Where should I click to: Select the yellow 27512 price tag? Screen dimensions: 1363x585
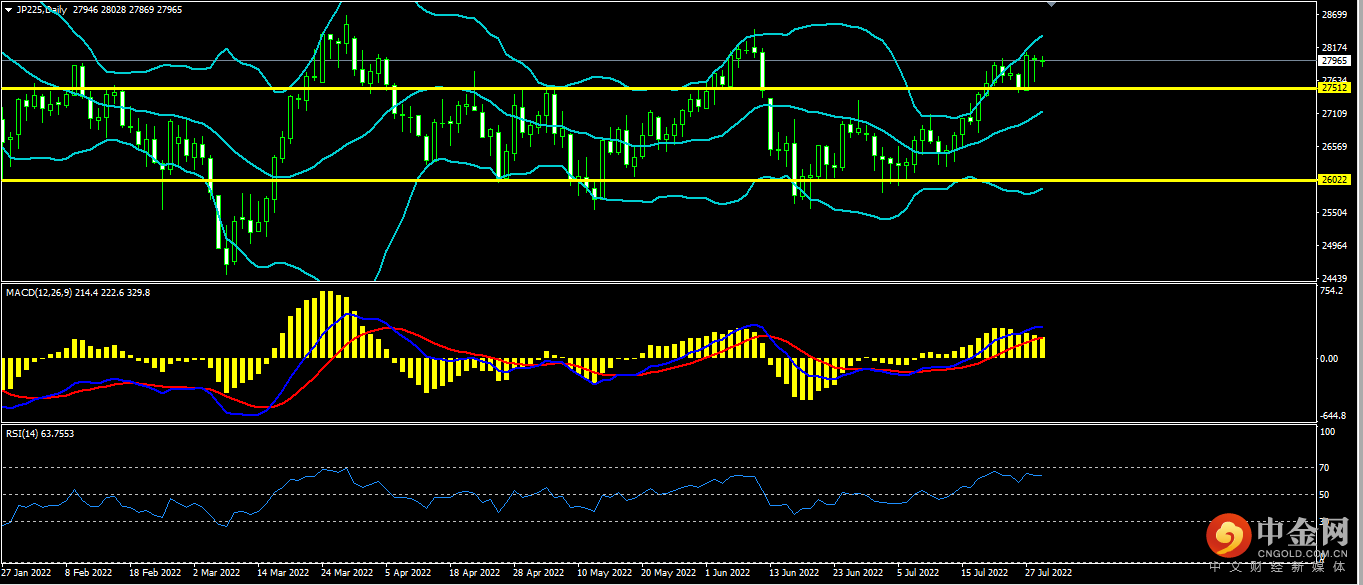(x=1335, y=88)
